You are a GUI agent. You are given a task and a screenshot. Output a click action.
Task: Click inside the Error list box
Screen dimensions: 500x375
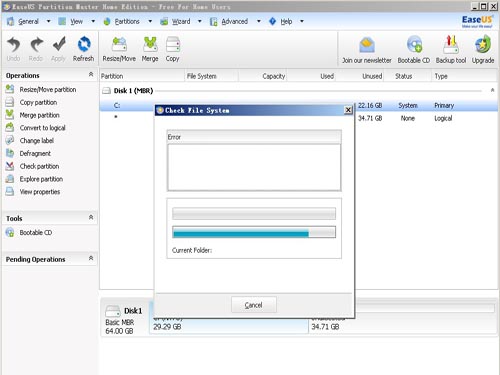click(254, 167)
